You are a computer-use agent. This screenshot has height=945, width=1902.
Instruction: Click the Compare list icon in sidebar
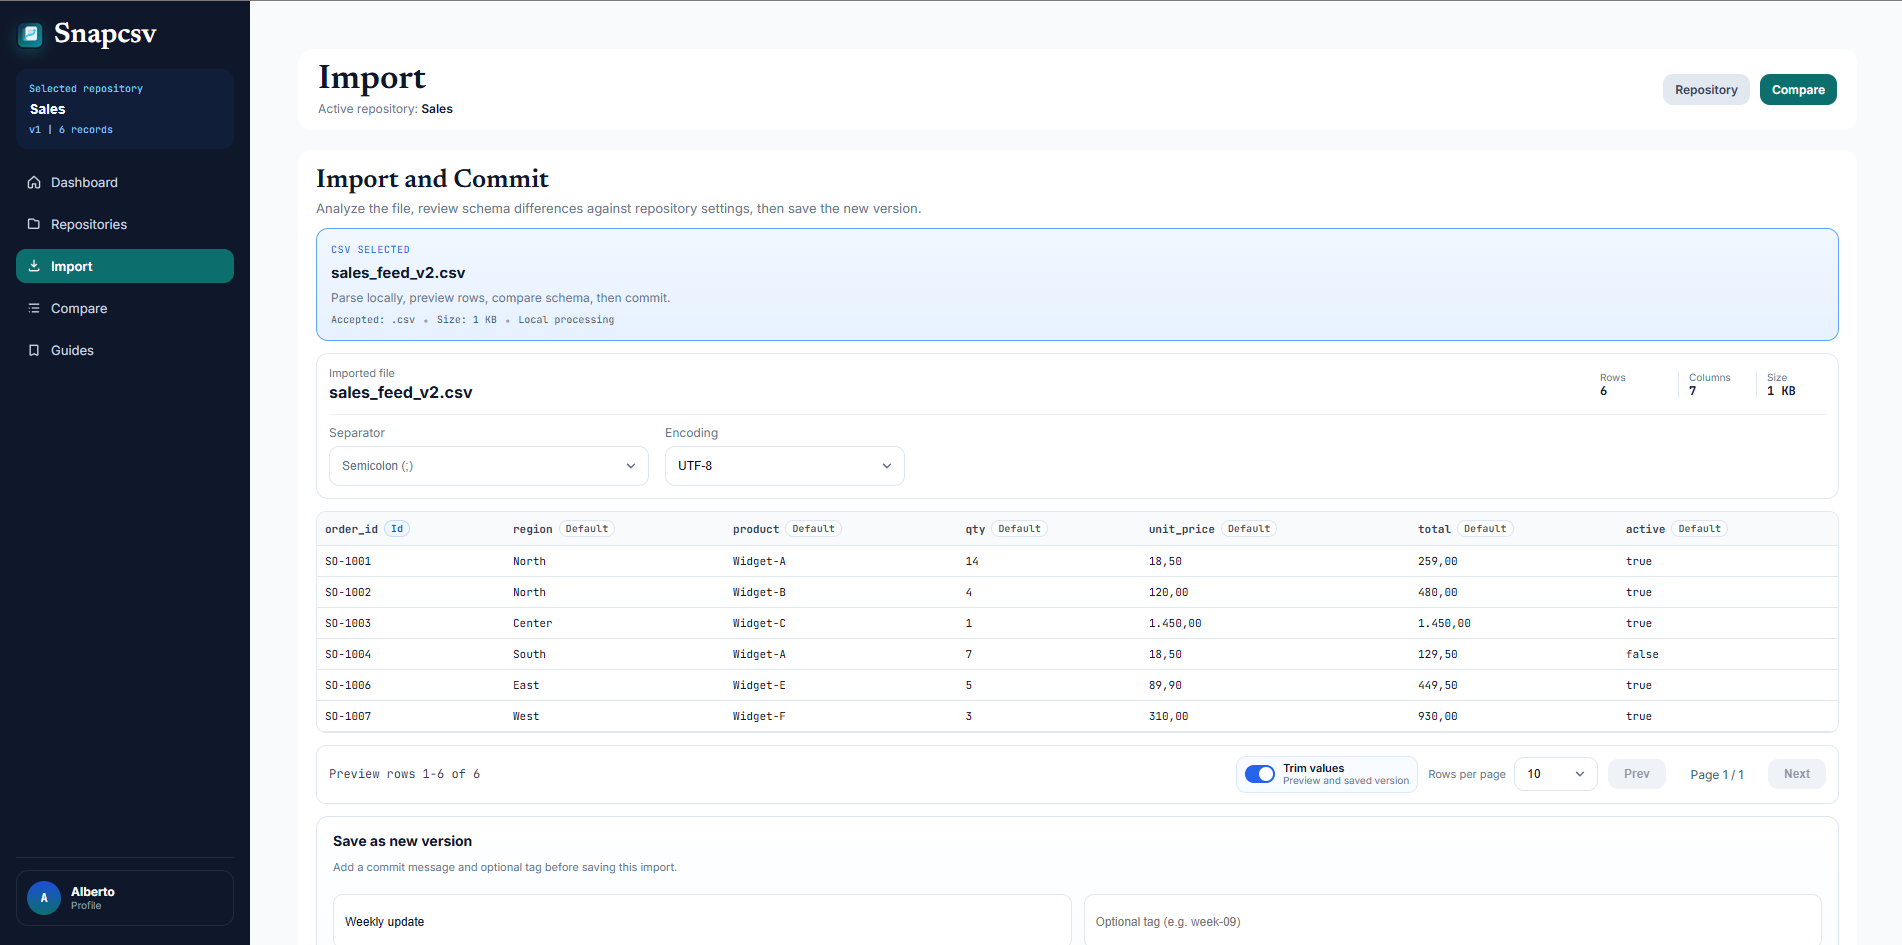click(34, 308)
